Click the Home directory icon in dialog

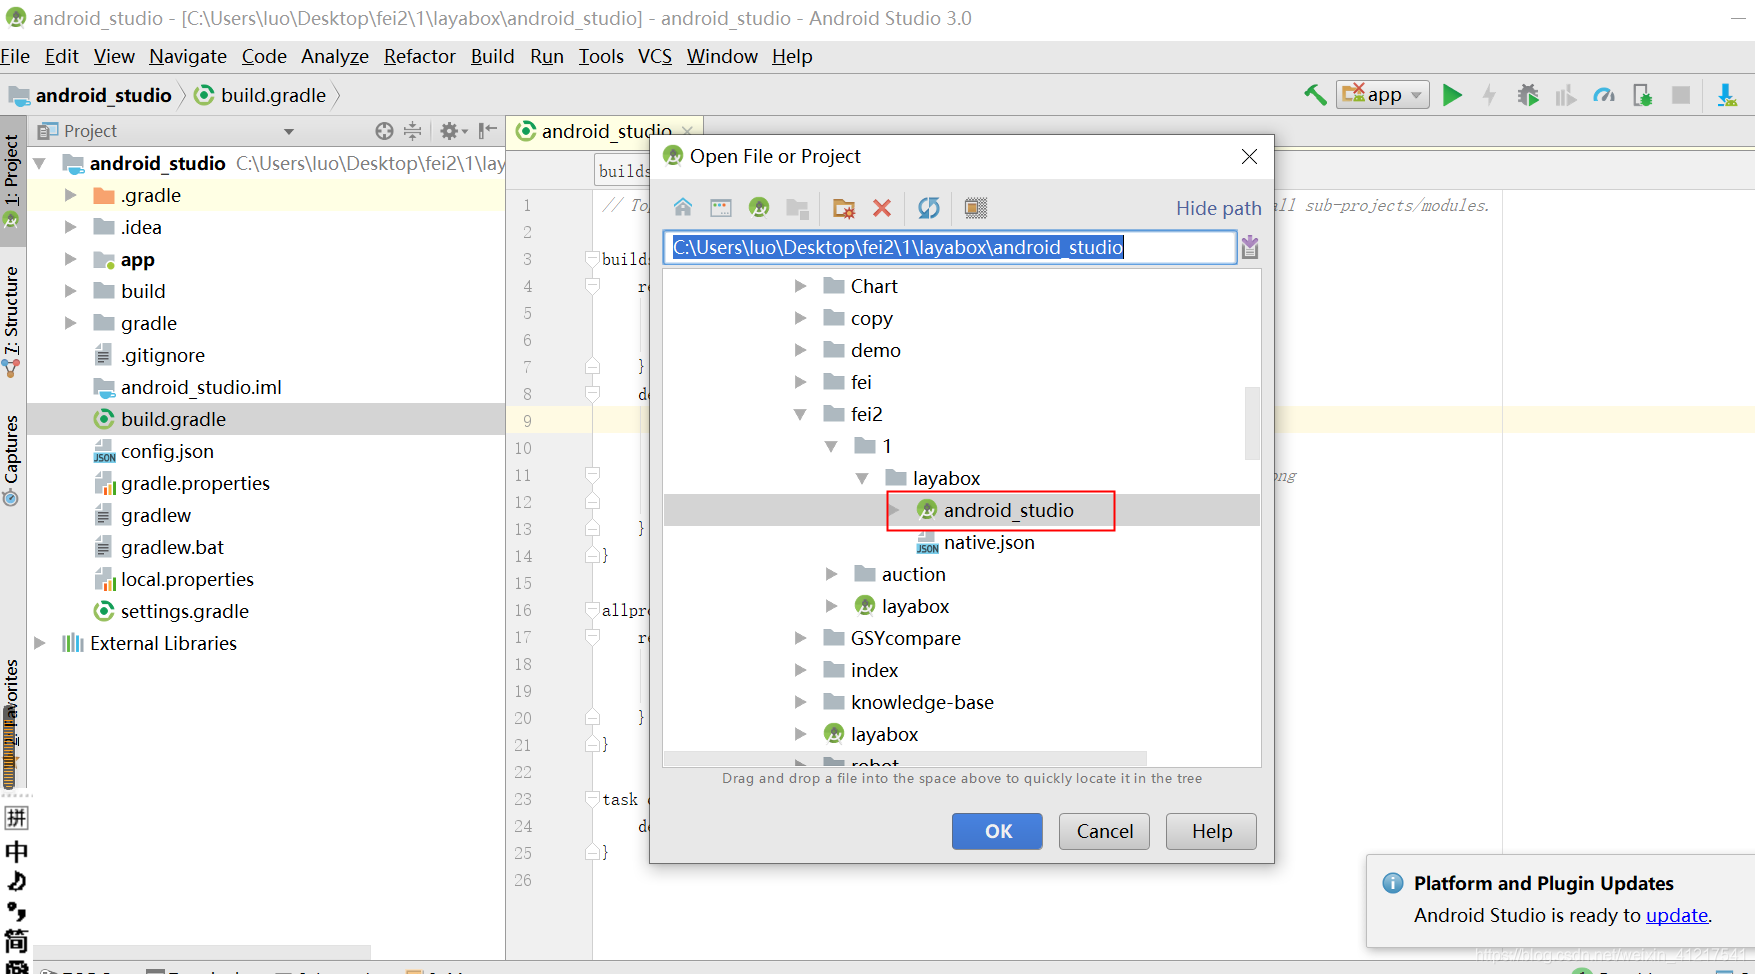point(683,208)
